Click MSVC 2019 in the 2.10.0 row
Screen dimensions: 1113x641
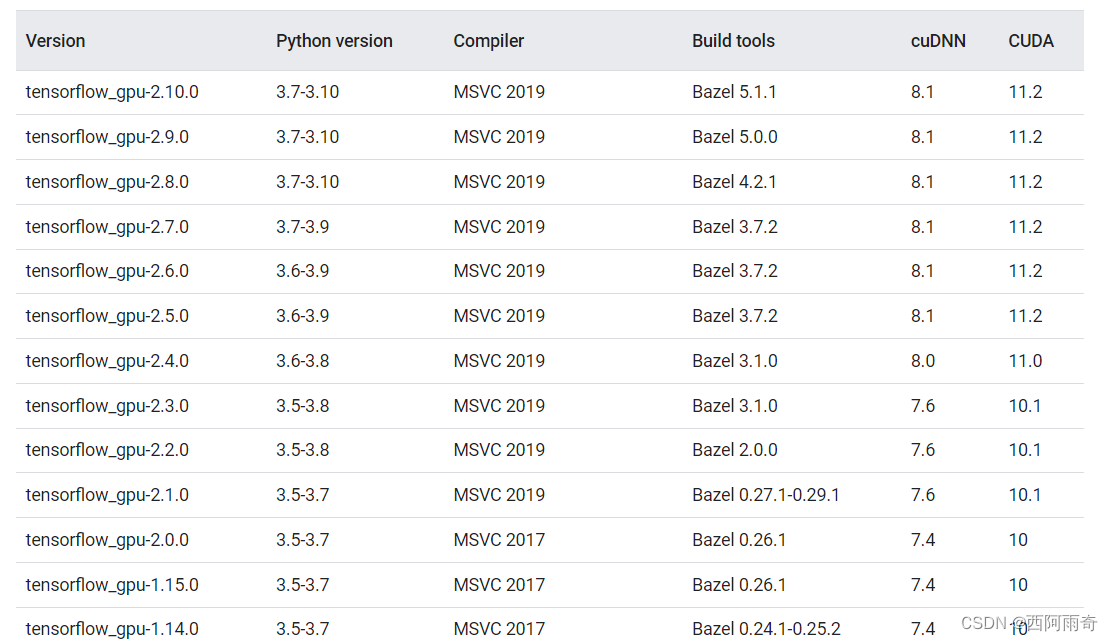click(x=499, y=92)
